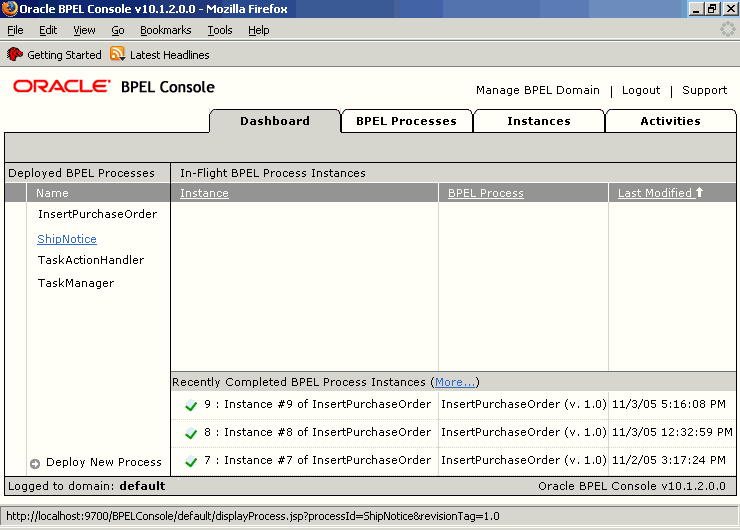This screenshot has width=740, height=530.
Task: Click 'InsertPurchaseOrder (v. 1.0)' in Instance #8 row
Action: pos(523,432)
